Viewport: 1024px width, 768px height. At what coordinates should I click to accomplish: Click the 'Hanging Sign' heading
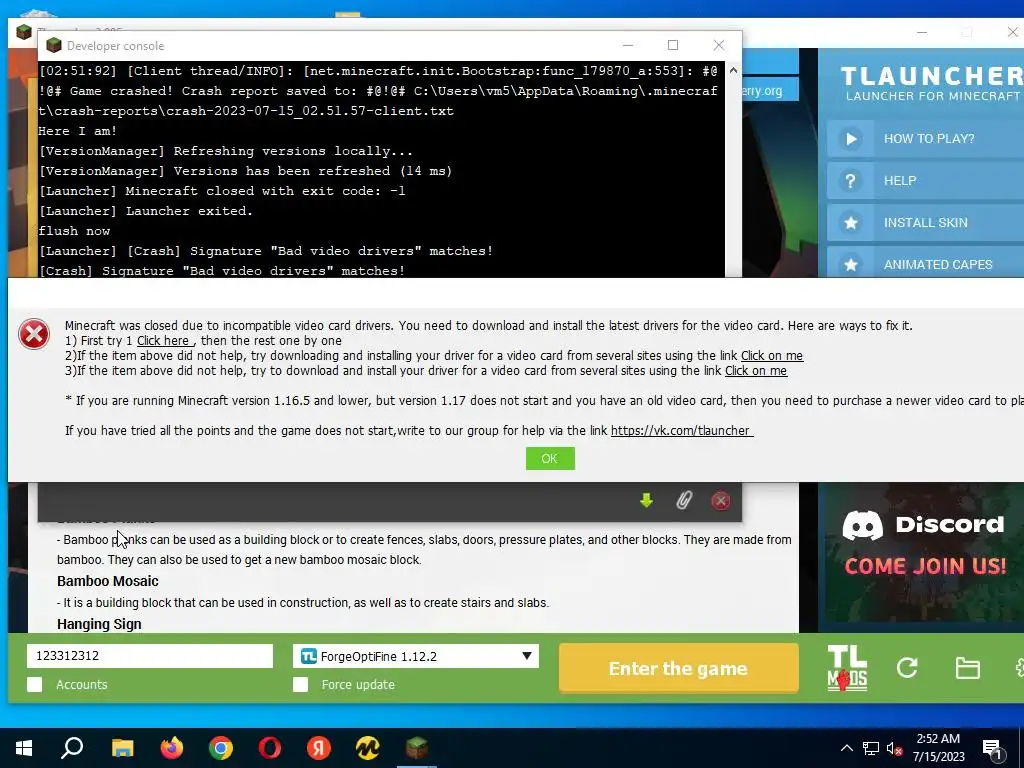pos(99,624)
